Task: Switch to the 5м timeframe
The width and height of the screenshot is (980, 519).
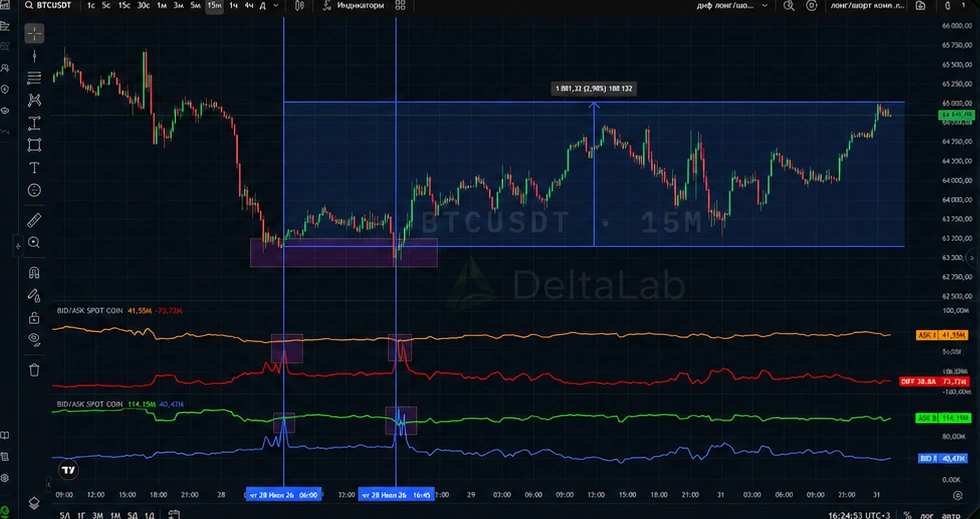Action: (196, 6)
